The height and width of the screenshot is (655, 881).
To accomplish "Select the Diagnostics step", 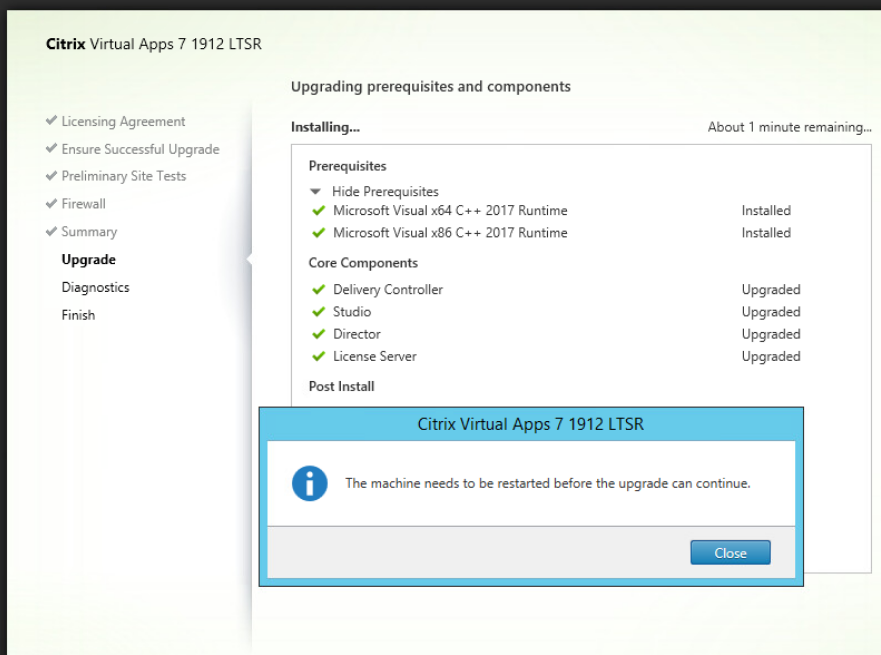I will (96, 287).
